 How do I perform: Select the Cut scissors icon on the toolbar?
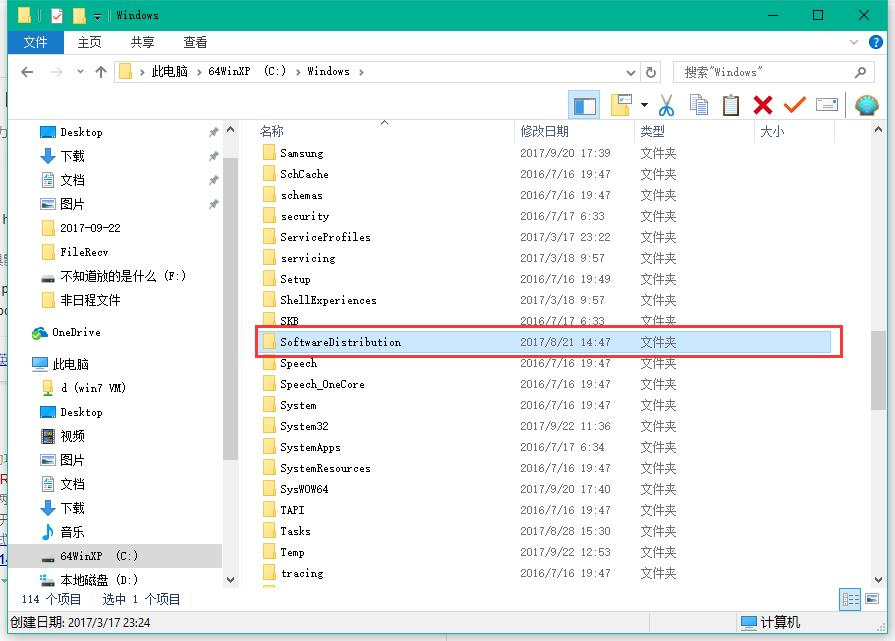[x=665, y=104]
